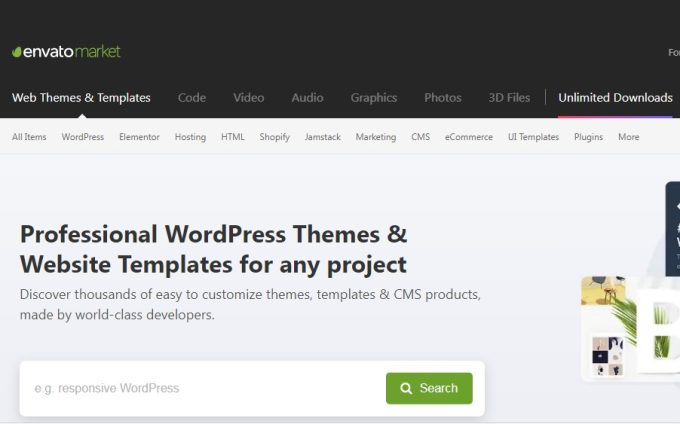
Task: Select the Audio category
Action: coord(307,98)
